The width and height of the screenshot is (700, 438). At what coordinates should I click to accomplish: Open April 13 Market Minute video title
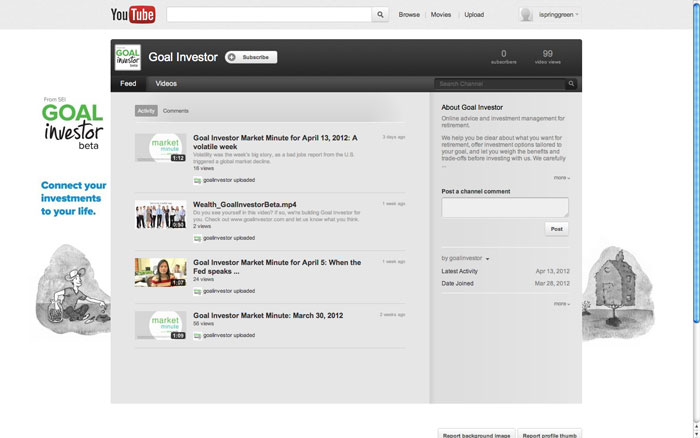[x=275, y=142]
